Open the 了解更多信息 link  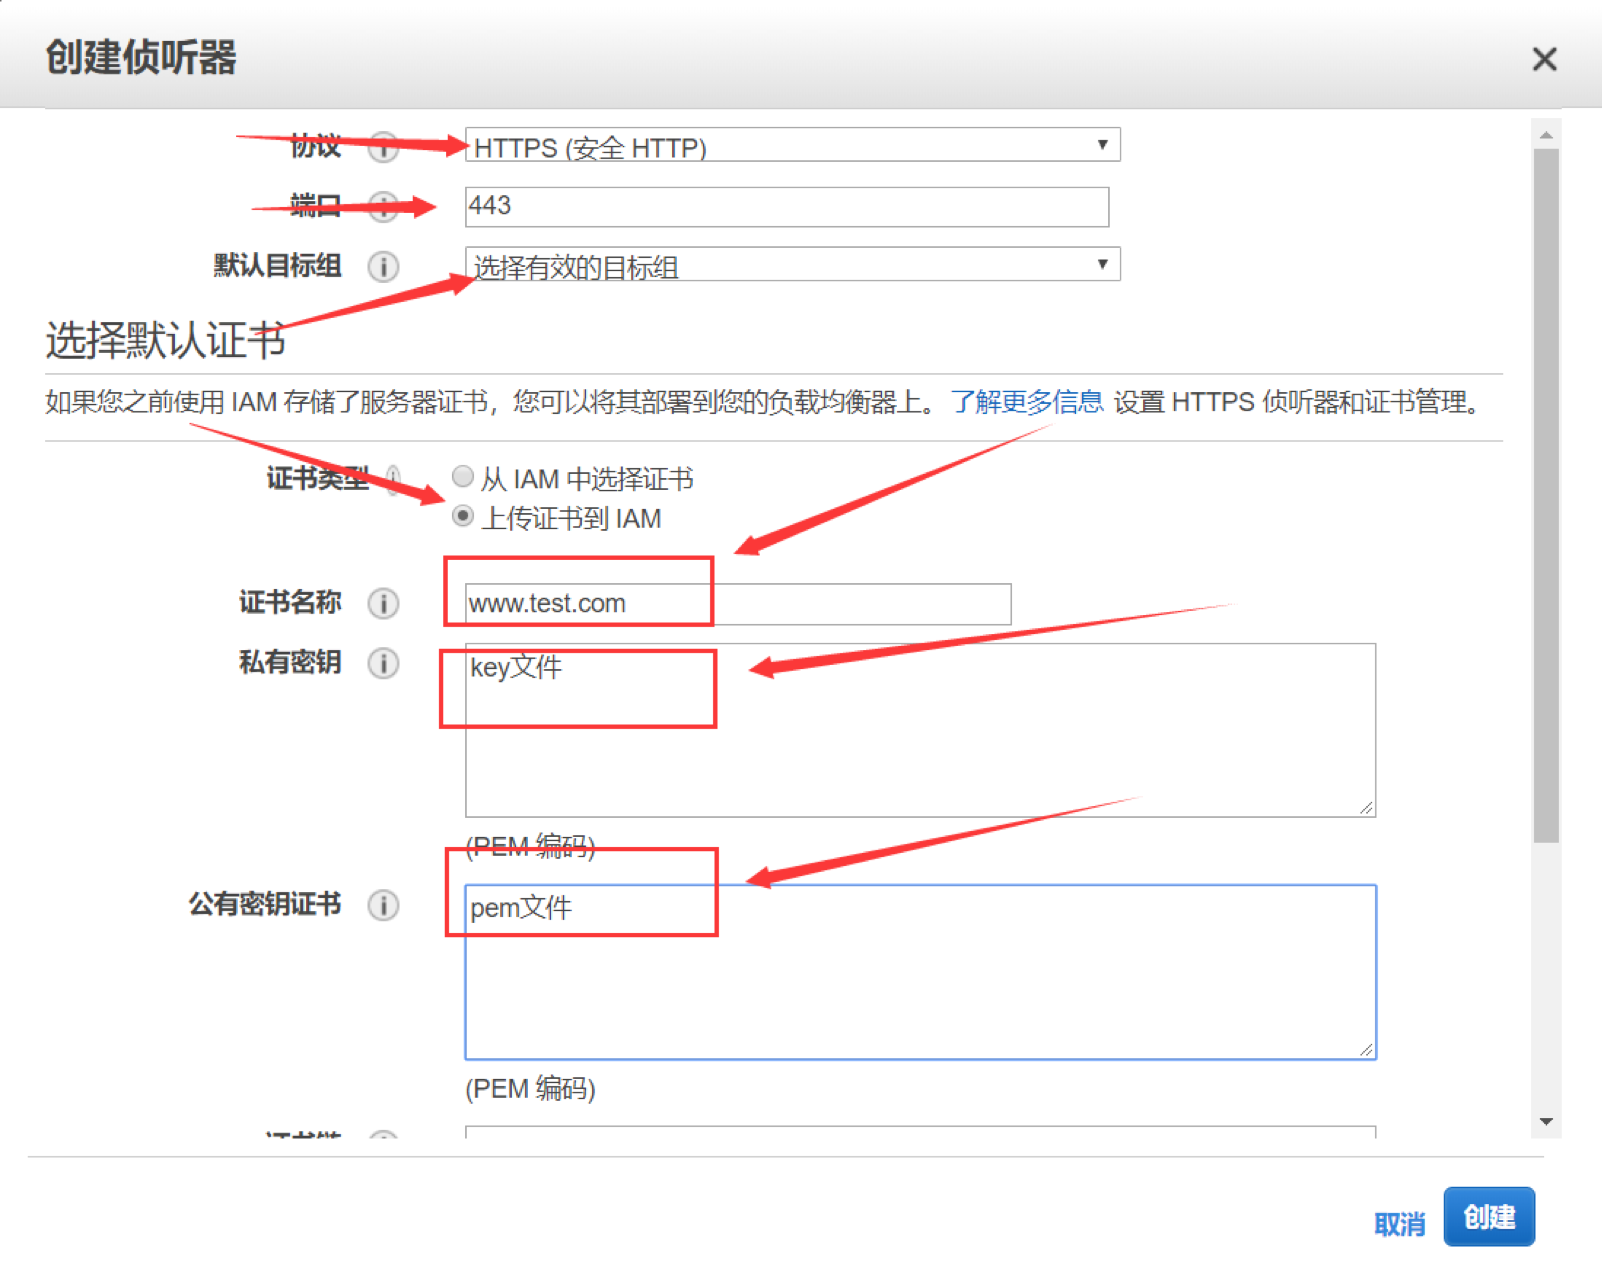pos(1026,402)
